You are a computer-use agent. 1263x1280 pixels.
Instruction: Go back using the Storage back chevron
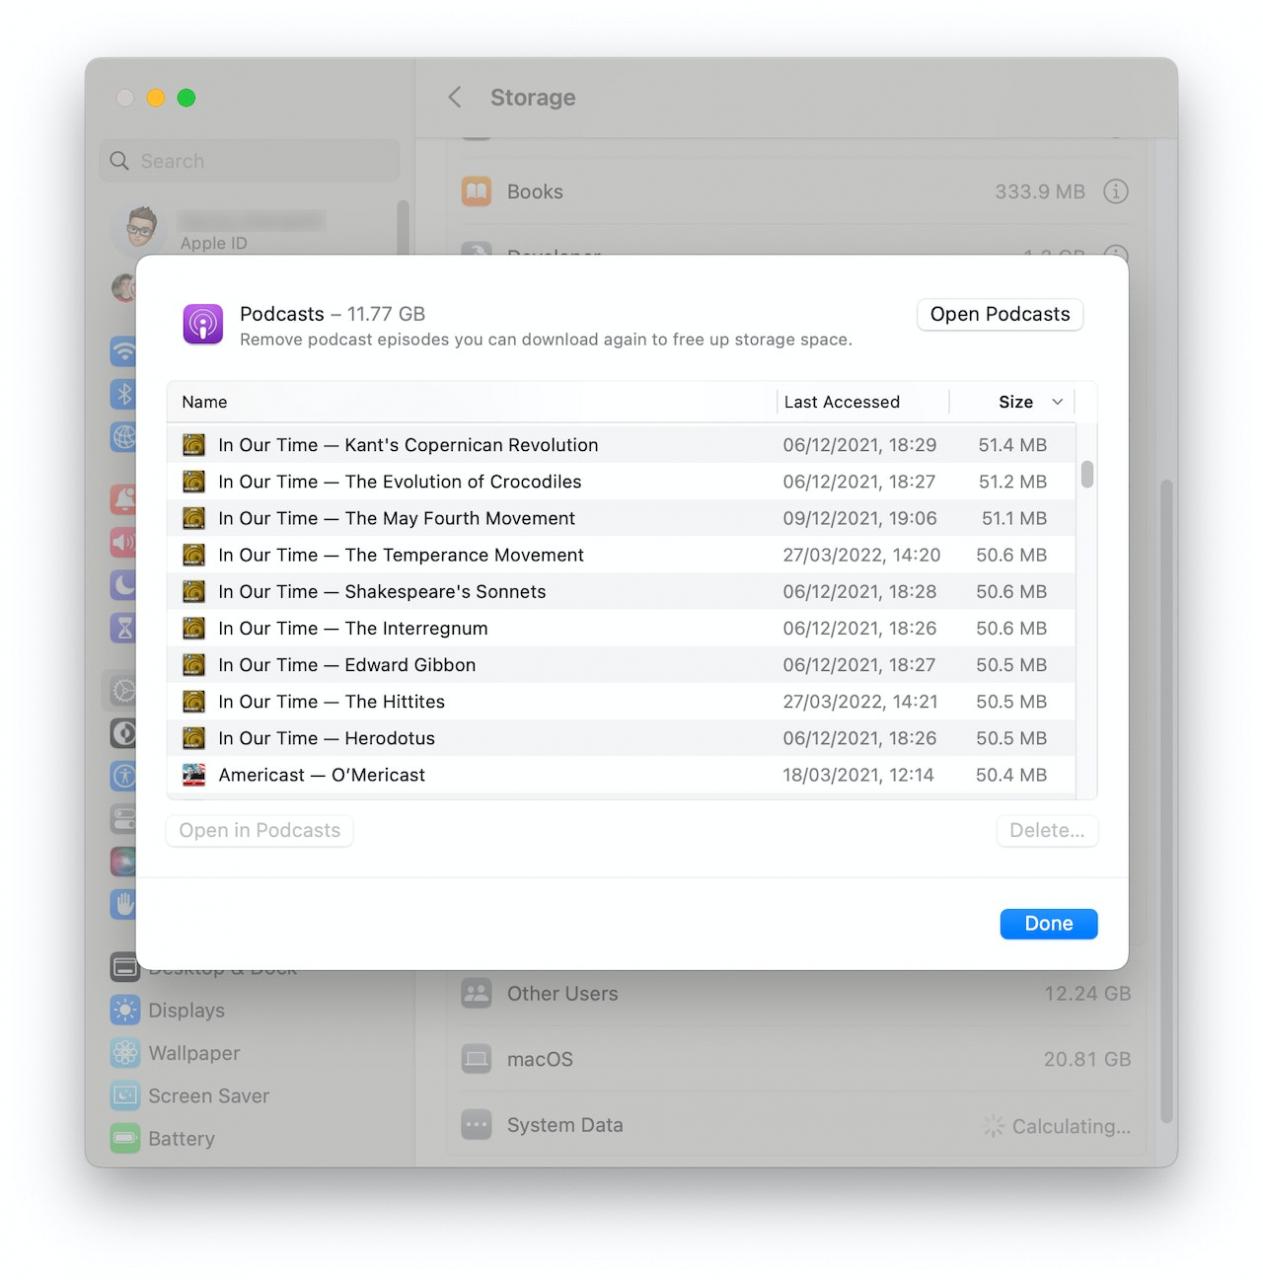tap(455, 97)
